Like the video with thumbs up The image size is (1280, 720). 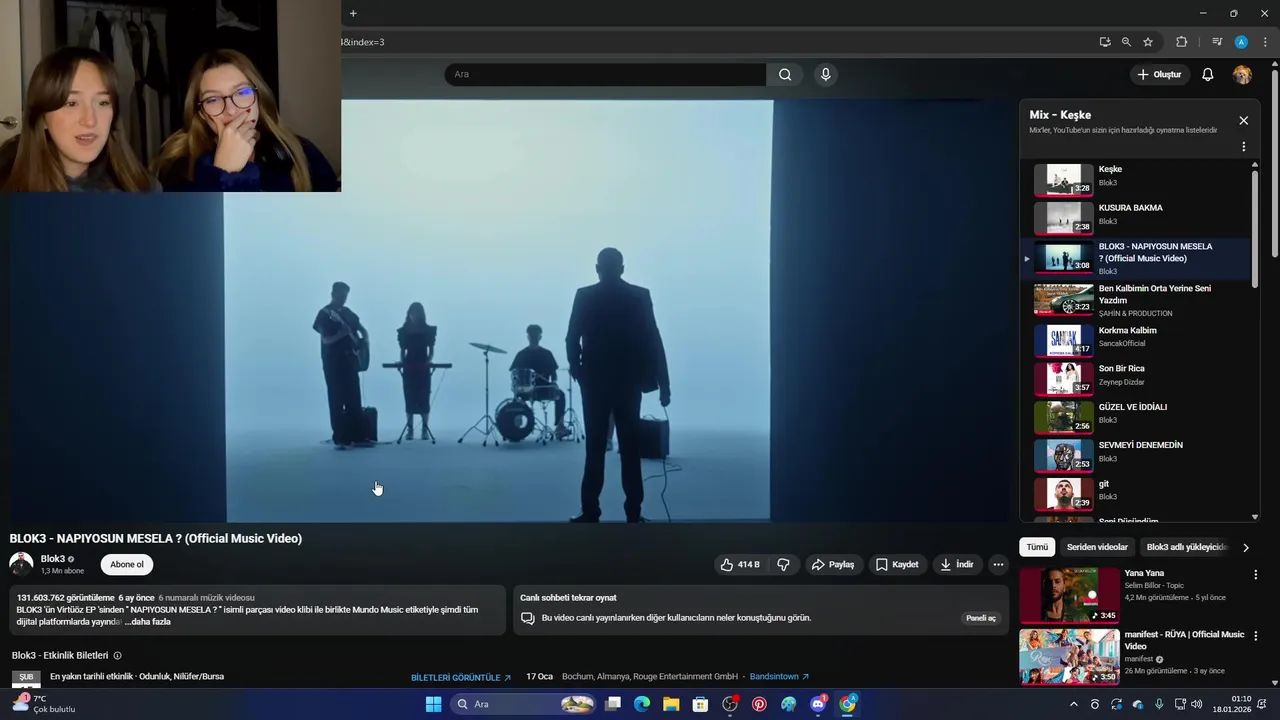pyautogui.click(x=740, y=565)
